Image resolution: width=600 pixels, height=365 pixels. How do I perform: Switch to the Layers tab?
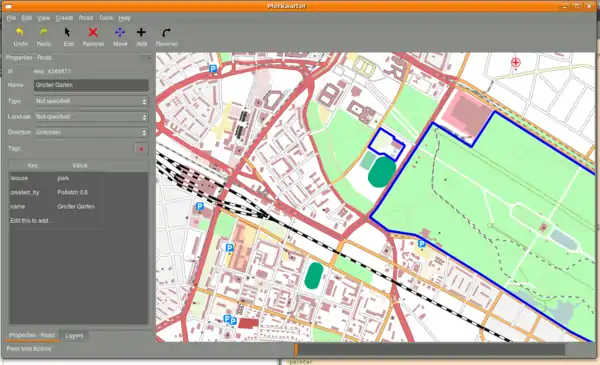74,336
